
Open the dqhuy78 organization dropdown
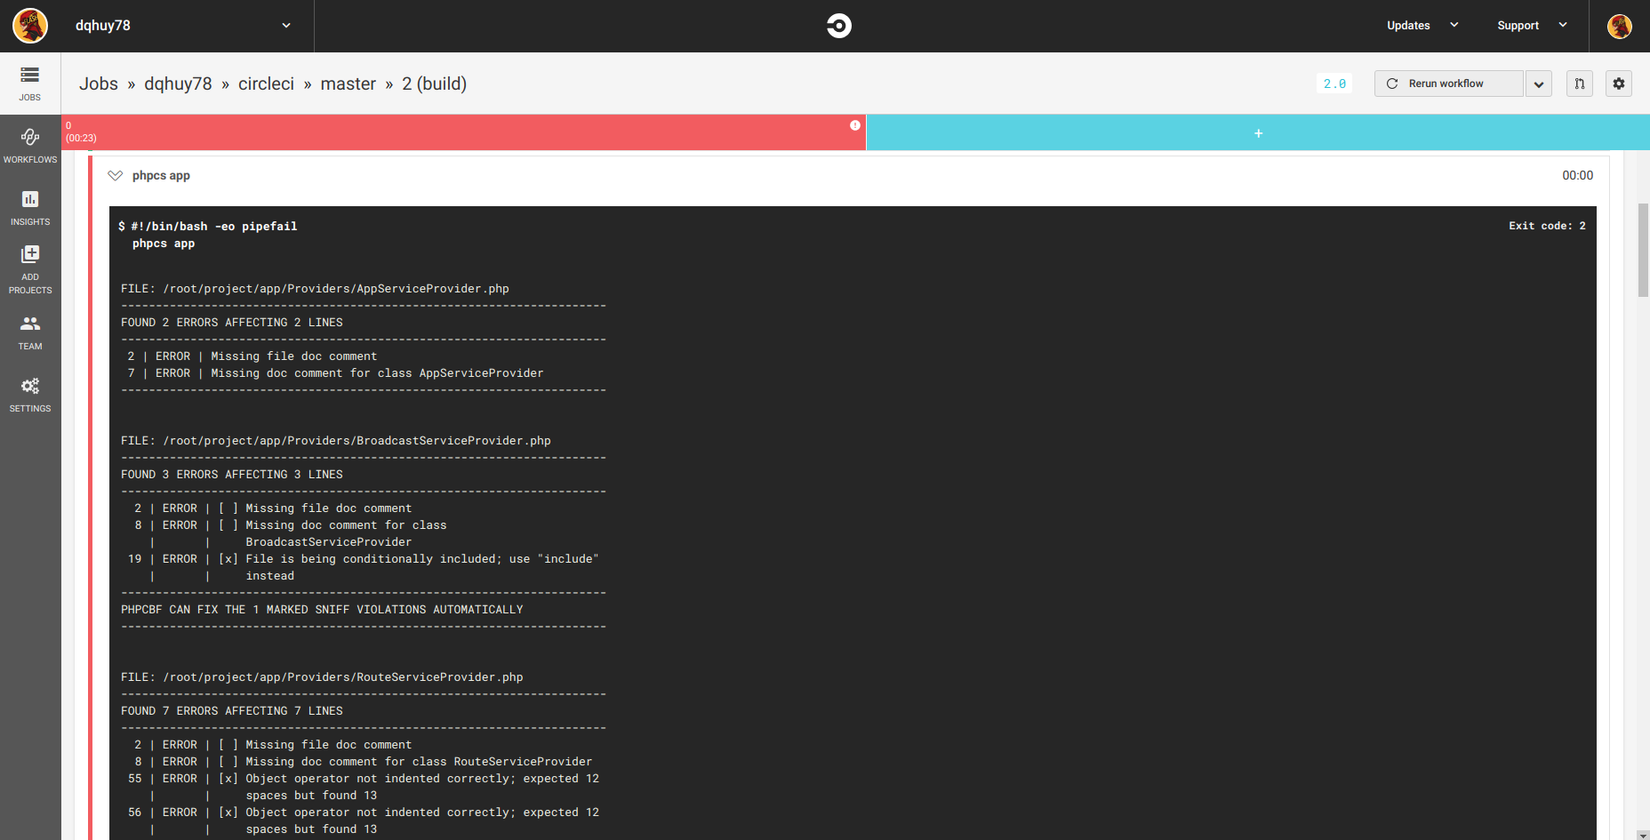182,26
